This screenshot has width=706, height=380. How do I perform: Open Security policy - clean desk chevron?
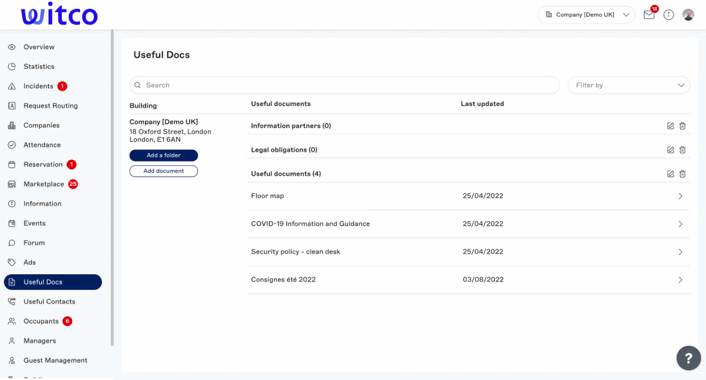tap(680, 252)
